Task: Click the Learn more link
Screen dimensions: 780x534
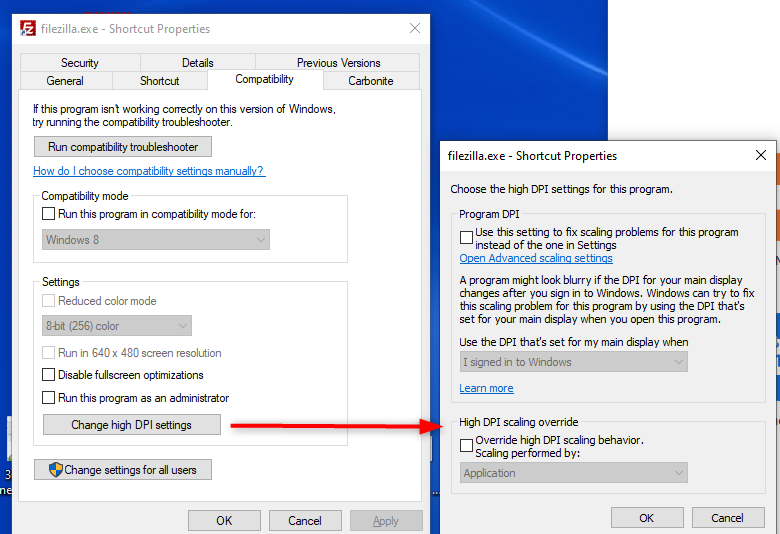Action: pyautogui.click(x=486, y=388)
